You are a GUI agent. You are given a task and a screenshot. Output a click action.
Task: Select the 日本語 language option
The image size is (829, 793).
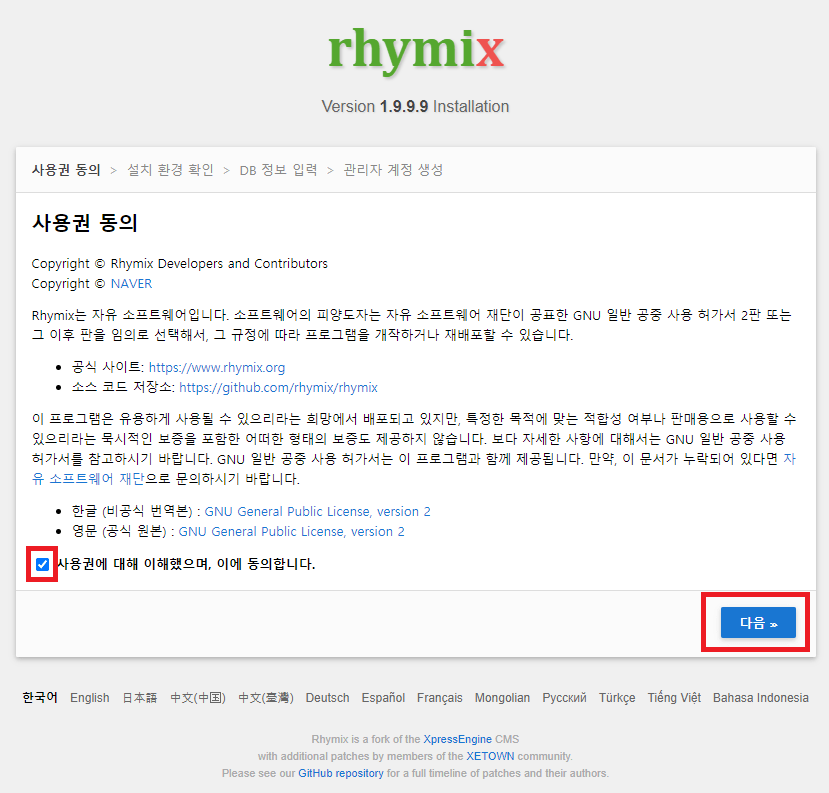point(139,697)
